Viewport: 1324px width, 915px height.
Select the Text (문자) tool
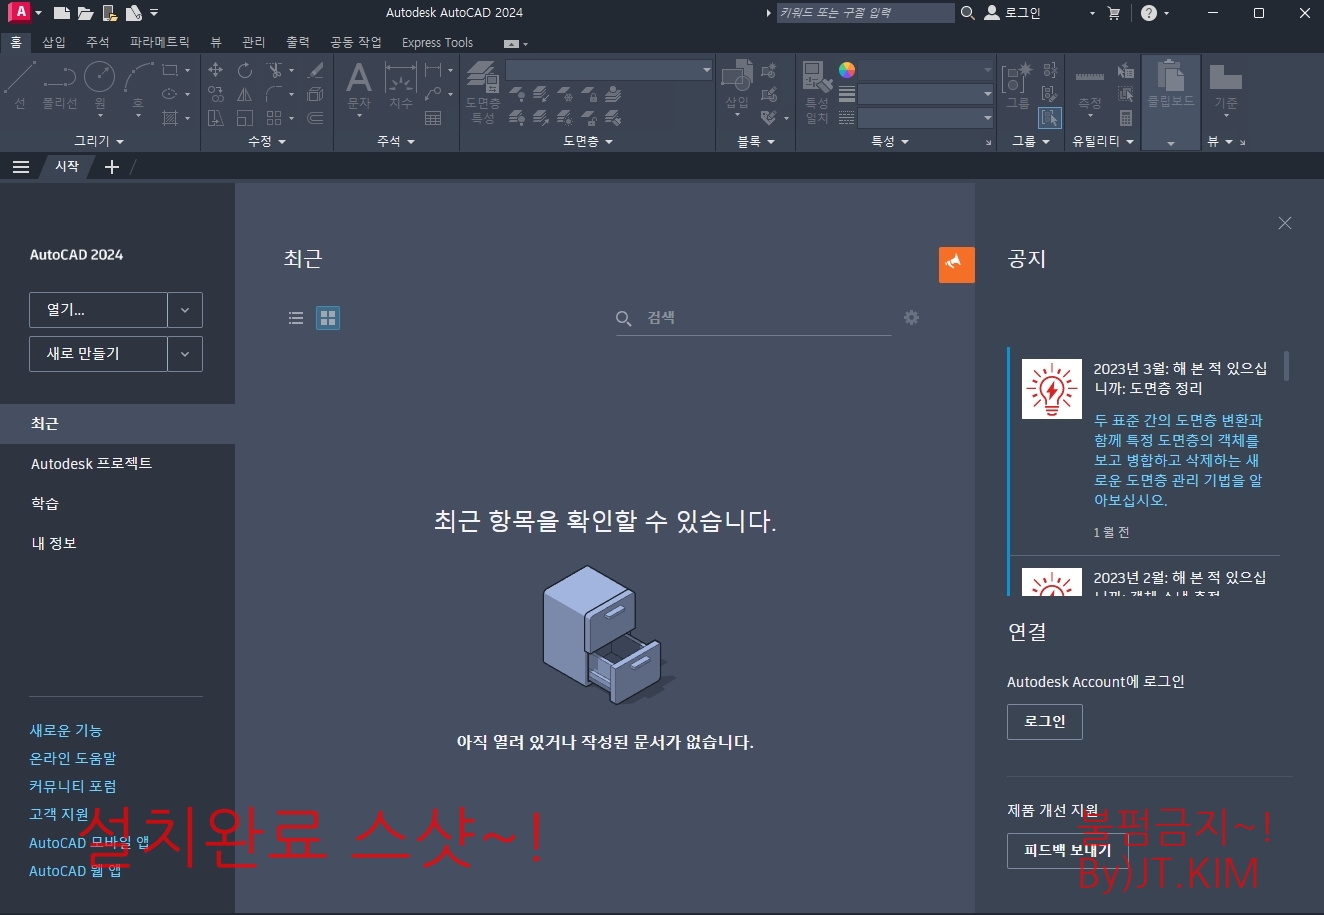pos(359,84)
